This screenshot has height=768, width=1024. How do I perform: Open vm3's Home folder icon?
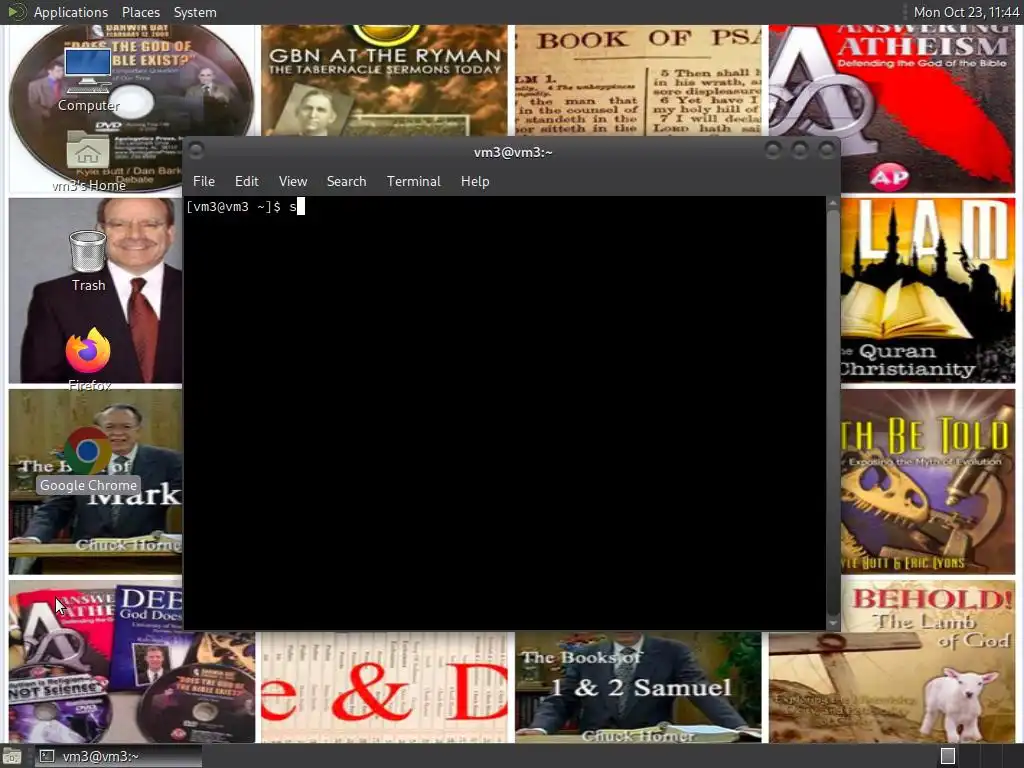tap(88, 160)
